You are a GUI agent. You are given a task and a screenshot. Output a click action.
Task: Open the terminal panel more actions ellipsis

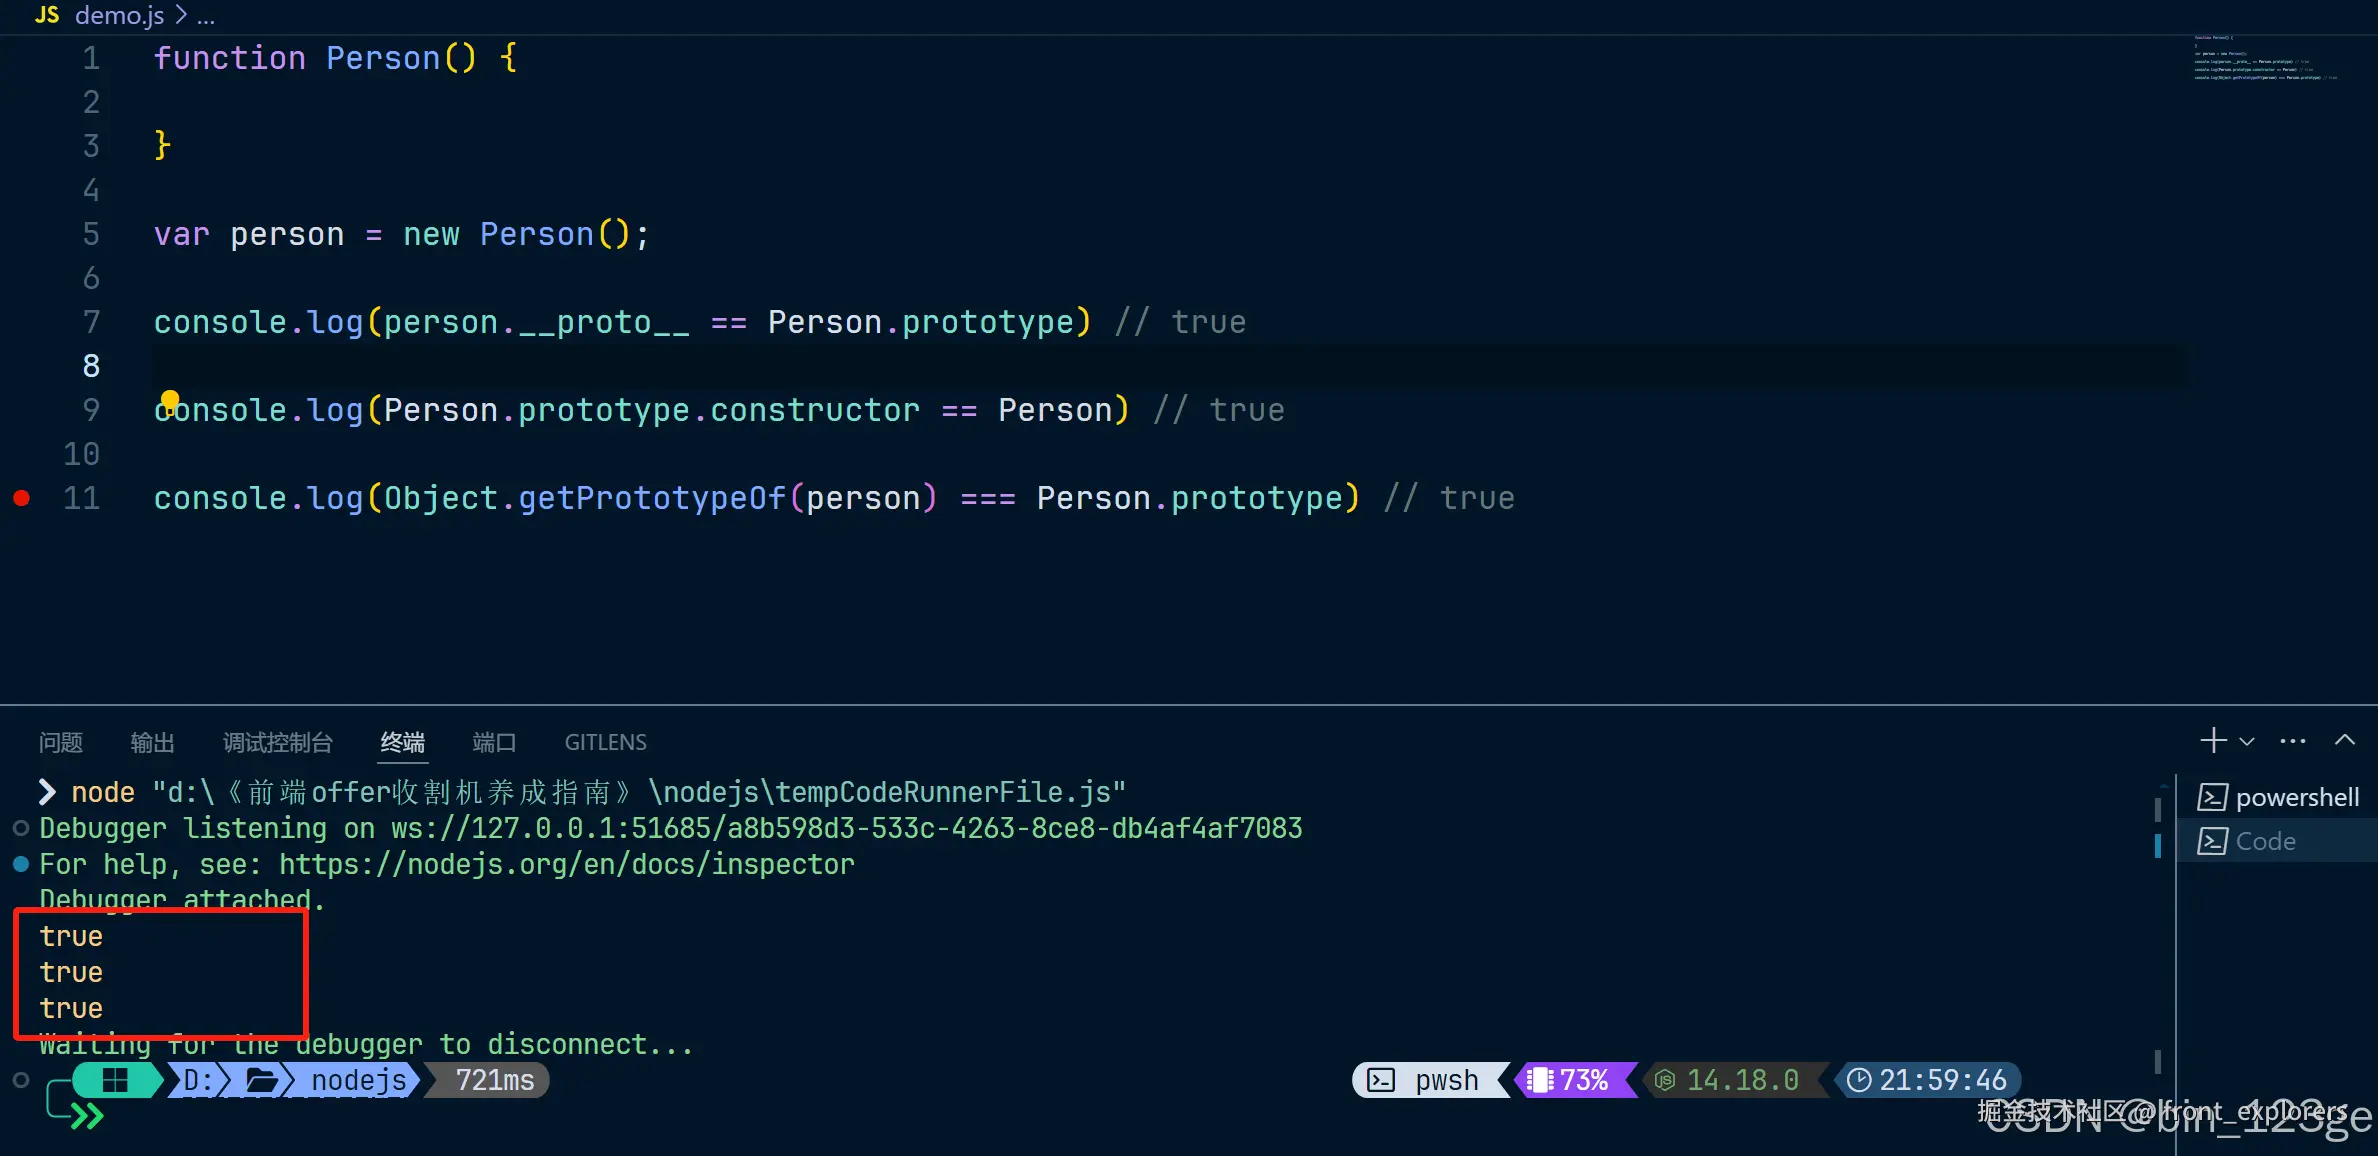click(x=2293, y=741)
